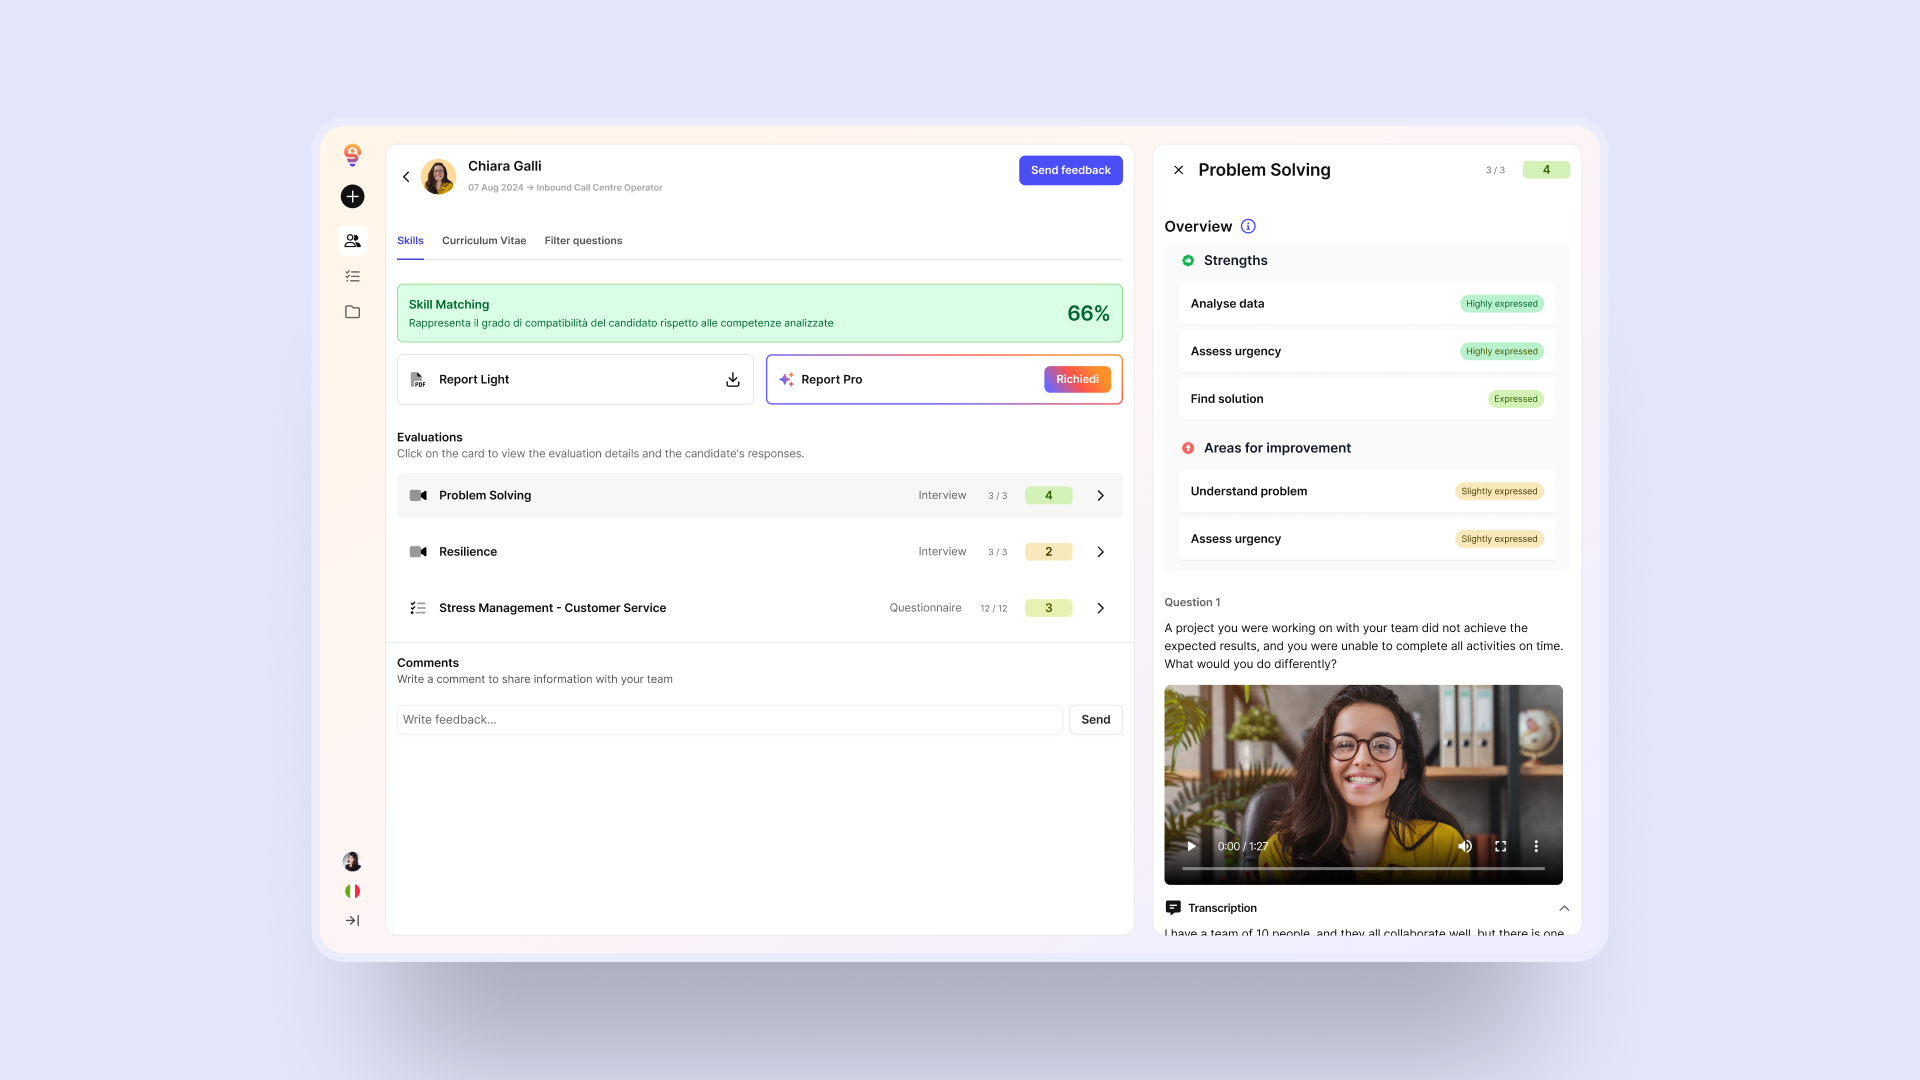Open the candidates people icon in sidebar

click(x=352, y=241)
